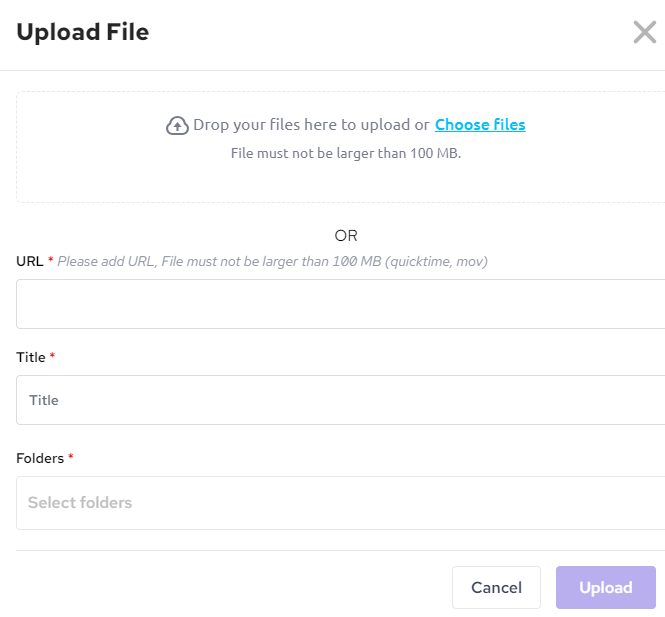
Task: Click the Folders field label
Action: pos(40,458)
